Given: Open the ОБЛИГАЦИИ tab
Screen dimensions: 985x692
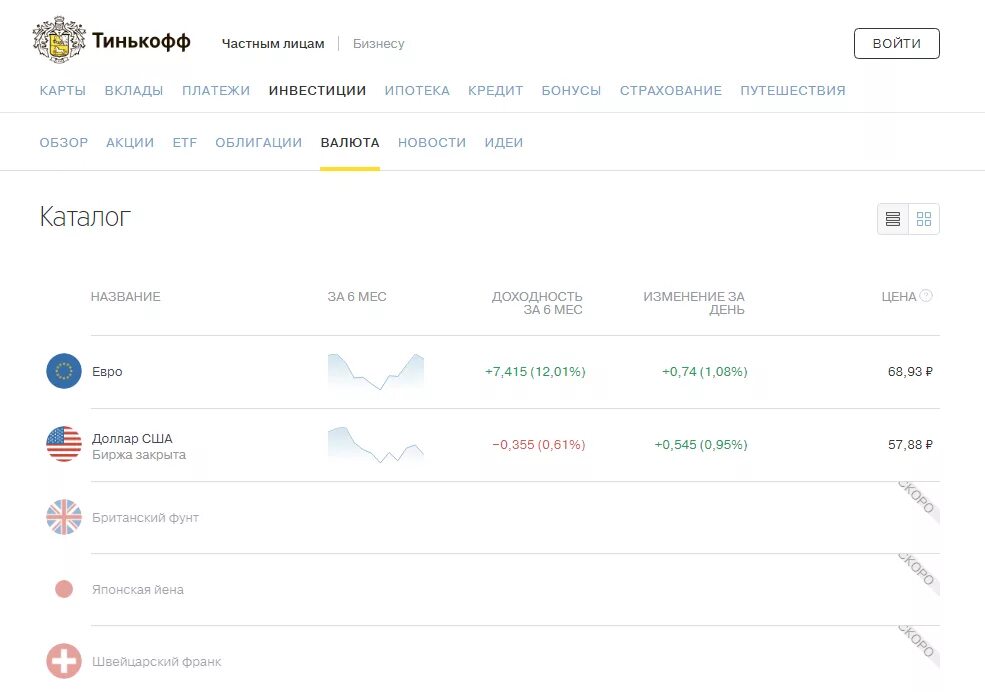Looking at the screenshot, I should click(259, 143).
